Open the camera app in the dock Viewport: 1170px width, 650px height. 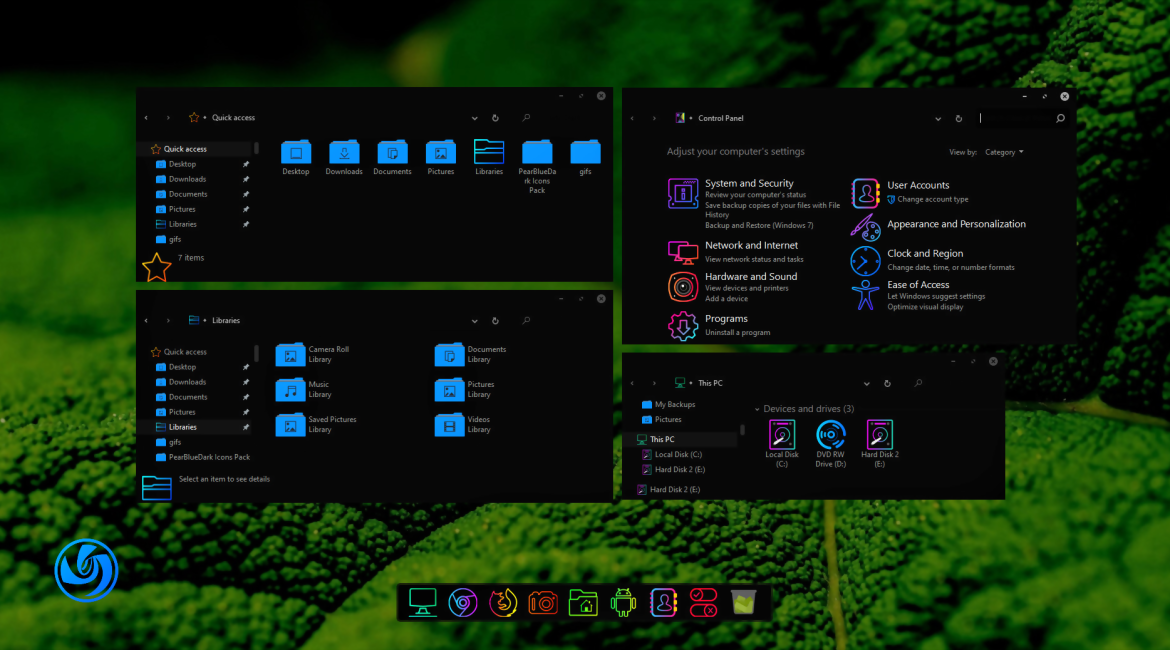(543, 602)
